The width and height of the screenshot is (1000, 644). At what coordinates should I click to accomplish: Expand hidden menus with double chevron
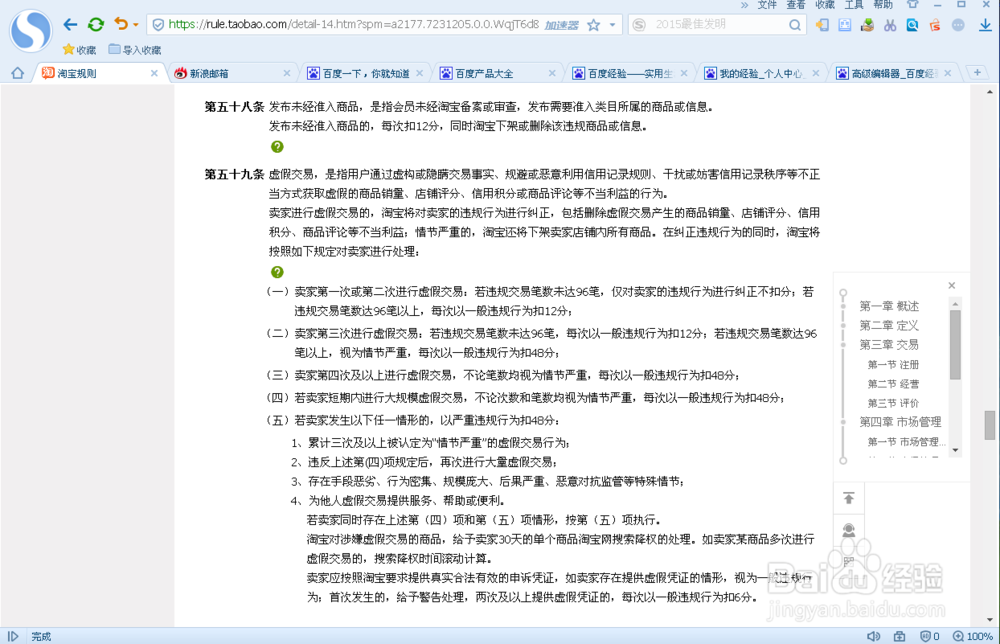tap(744, 5)
